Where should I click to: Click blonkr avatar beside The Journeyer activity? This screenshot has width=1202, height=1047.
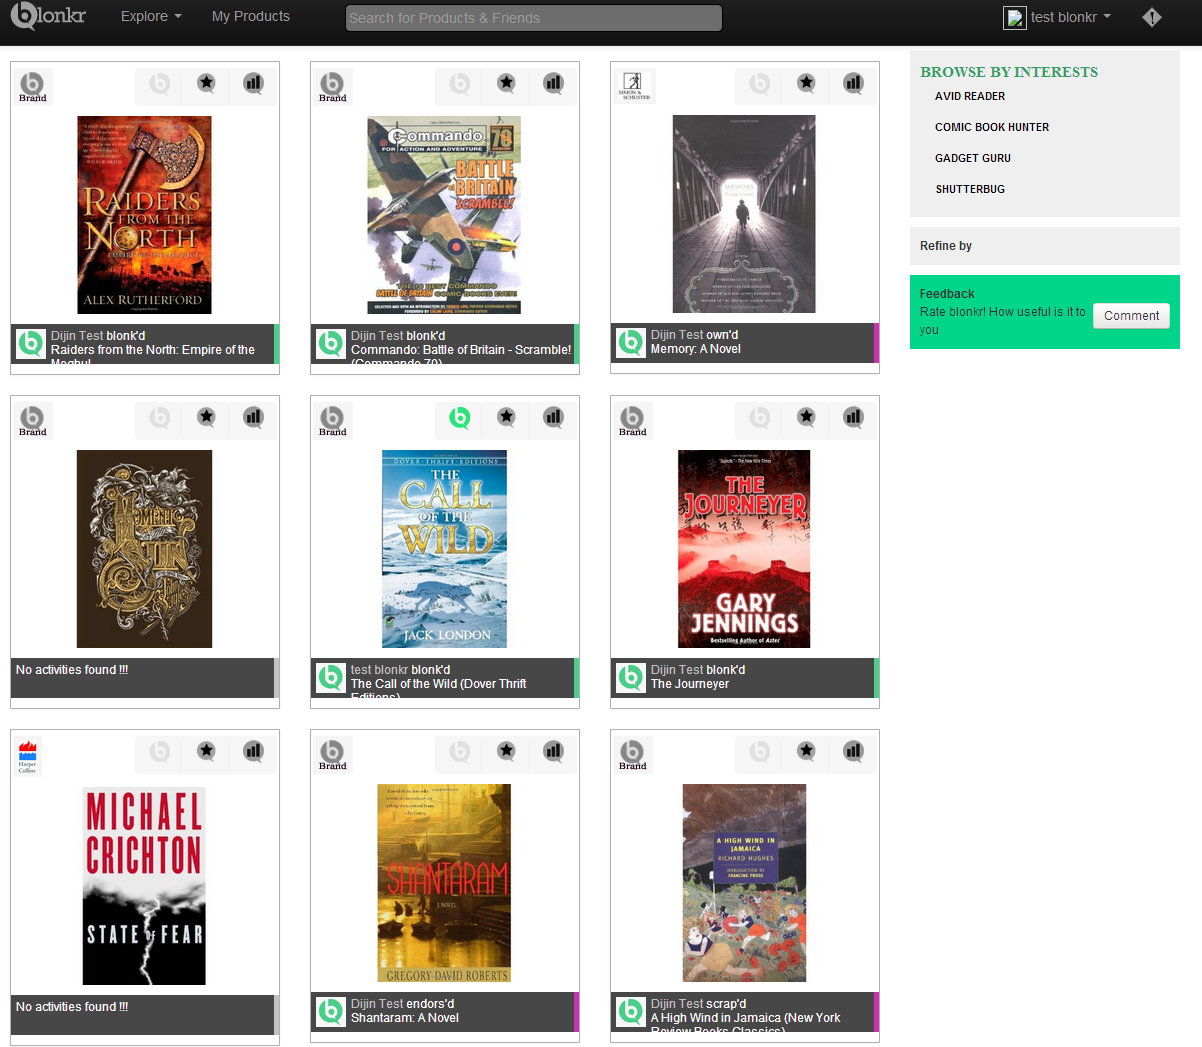[631, 678]
